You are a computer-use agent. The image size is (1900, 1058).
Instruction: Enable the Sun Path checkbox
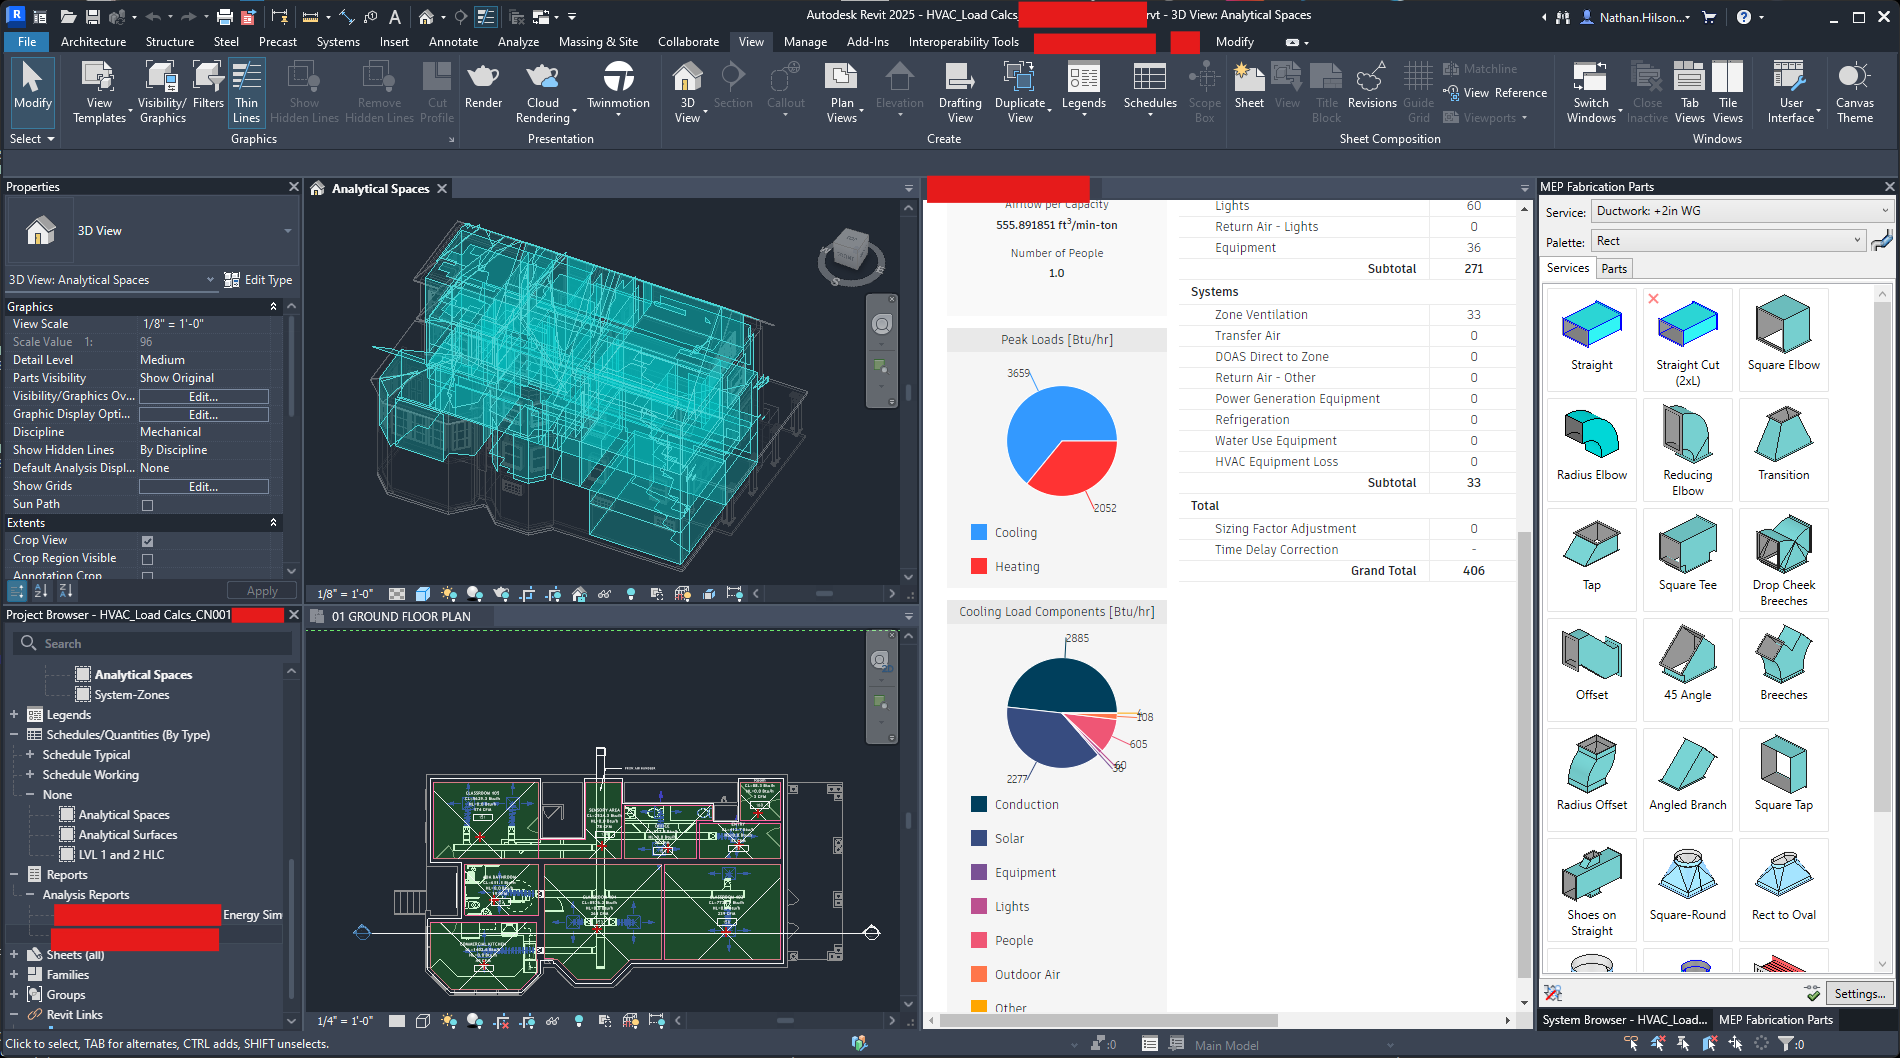148,505
